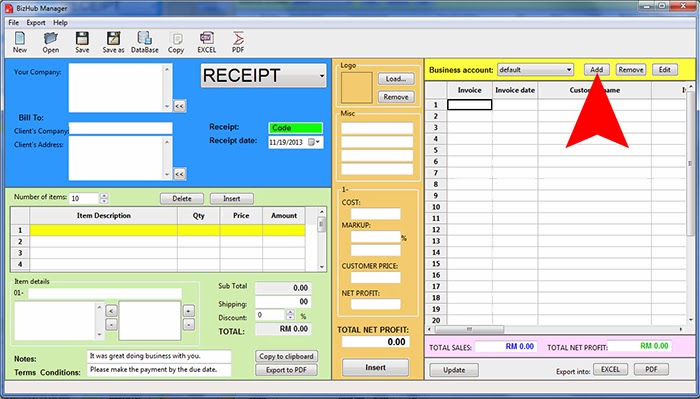Edit the business account
Screen dimensions: 700x399
(x=664, y=70)
